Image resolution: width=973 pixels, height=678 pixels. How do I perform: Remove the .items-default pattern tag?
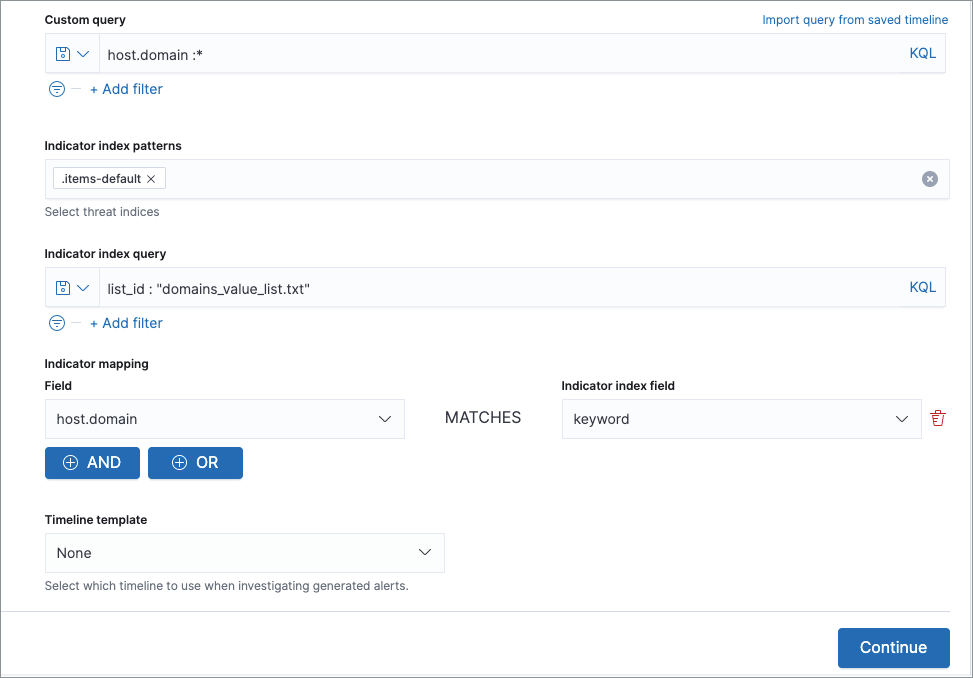(x=151, y=179)
